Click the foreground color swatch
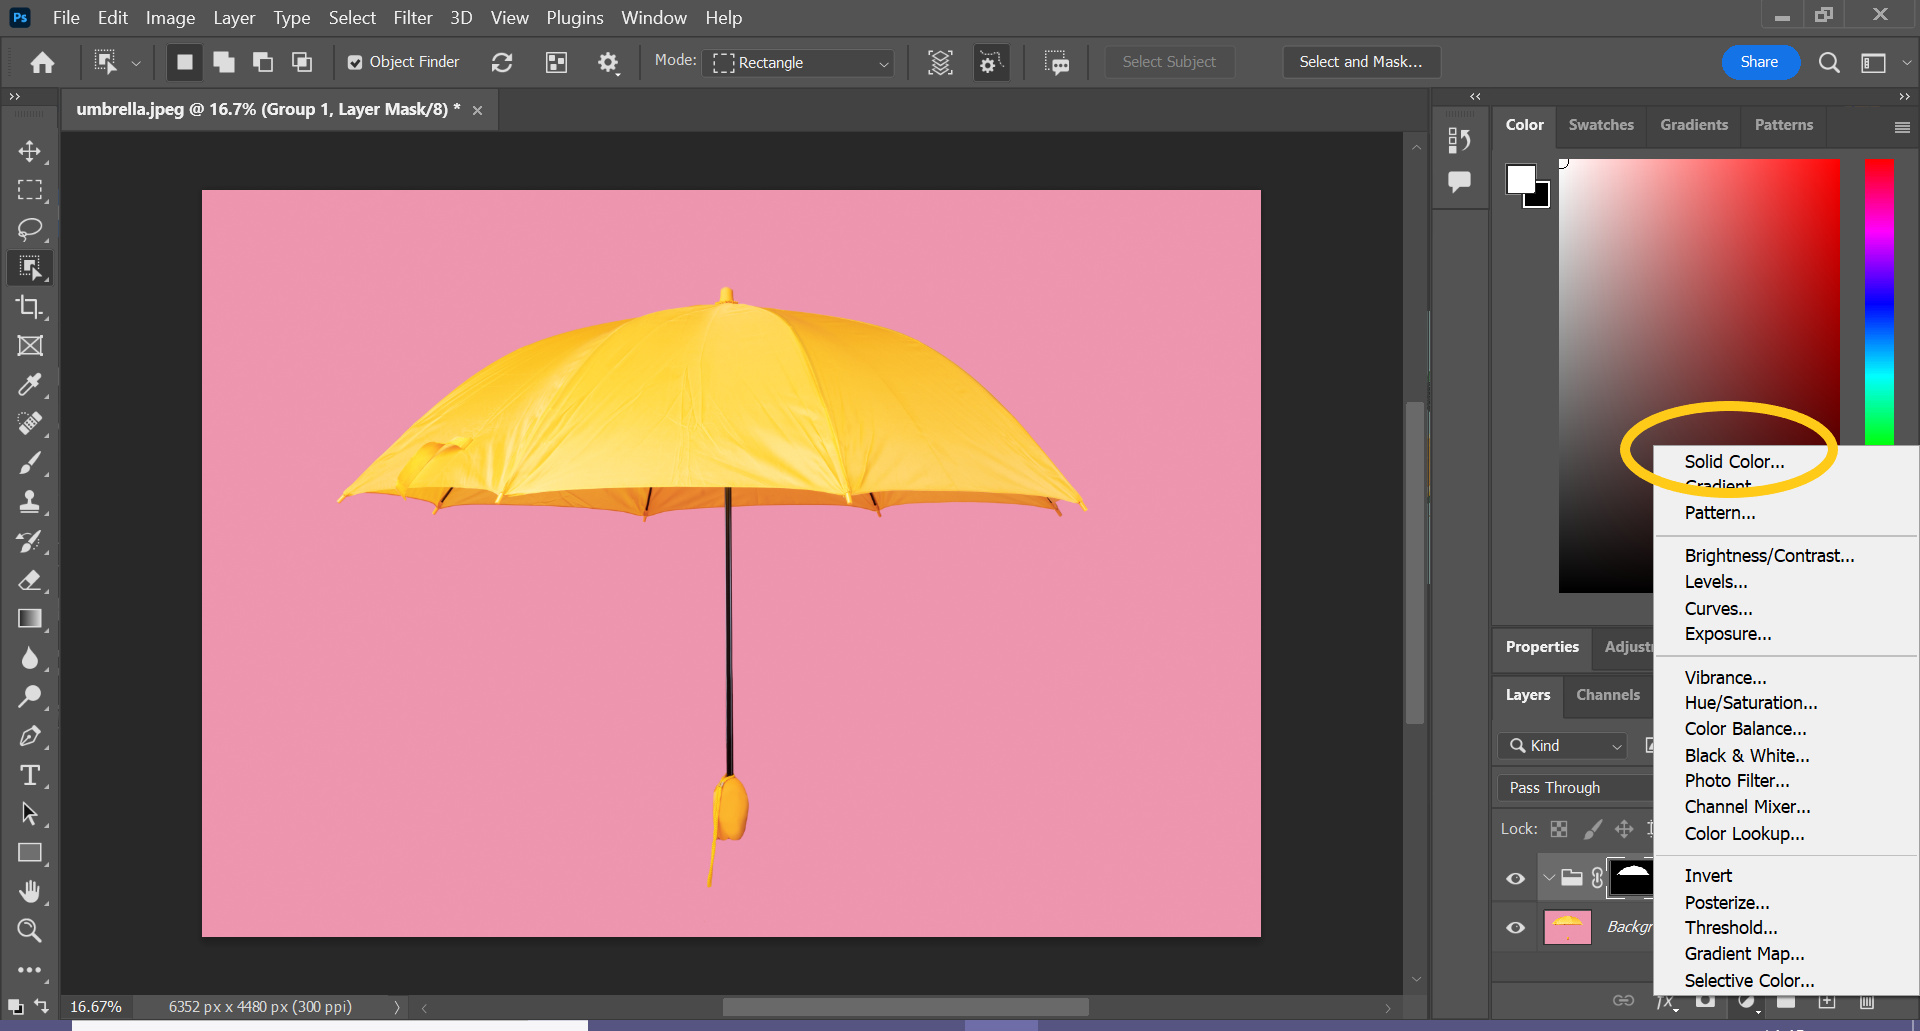The image size is (1920, 1031). click(x=1521, y=179)
